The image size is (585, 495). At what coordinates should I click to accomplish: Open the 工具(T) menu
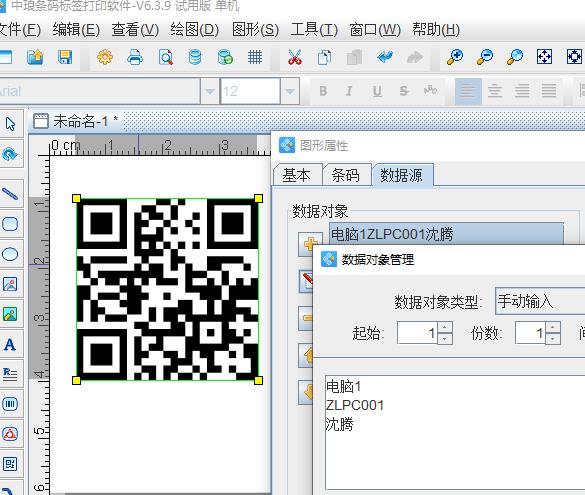point(314,29)
